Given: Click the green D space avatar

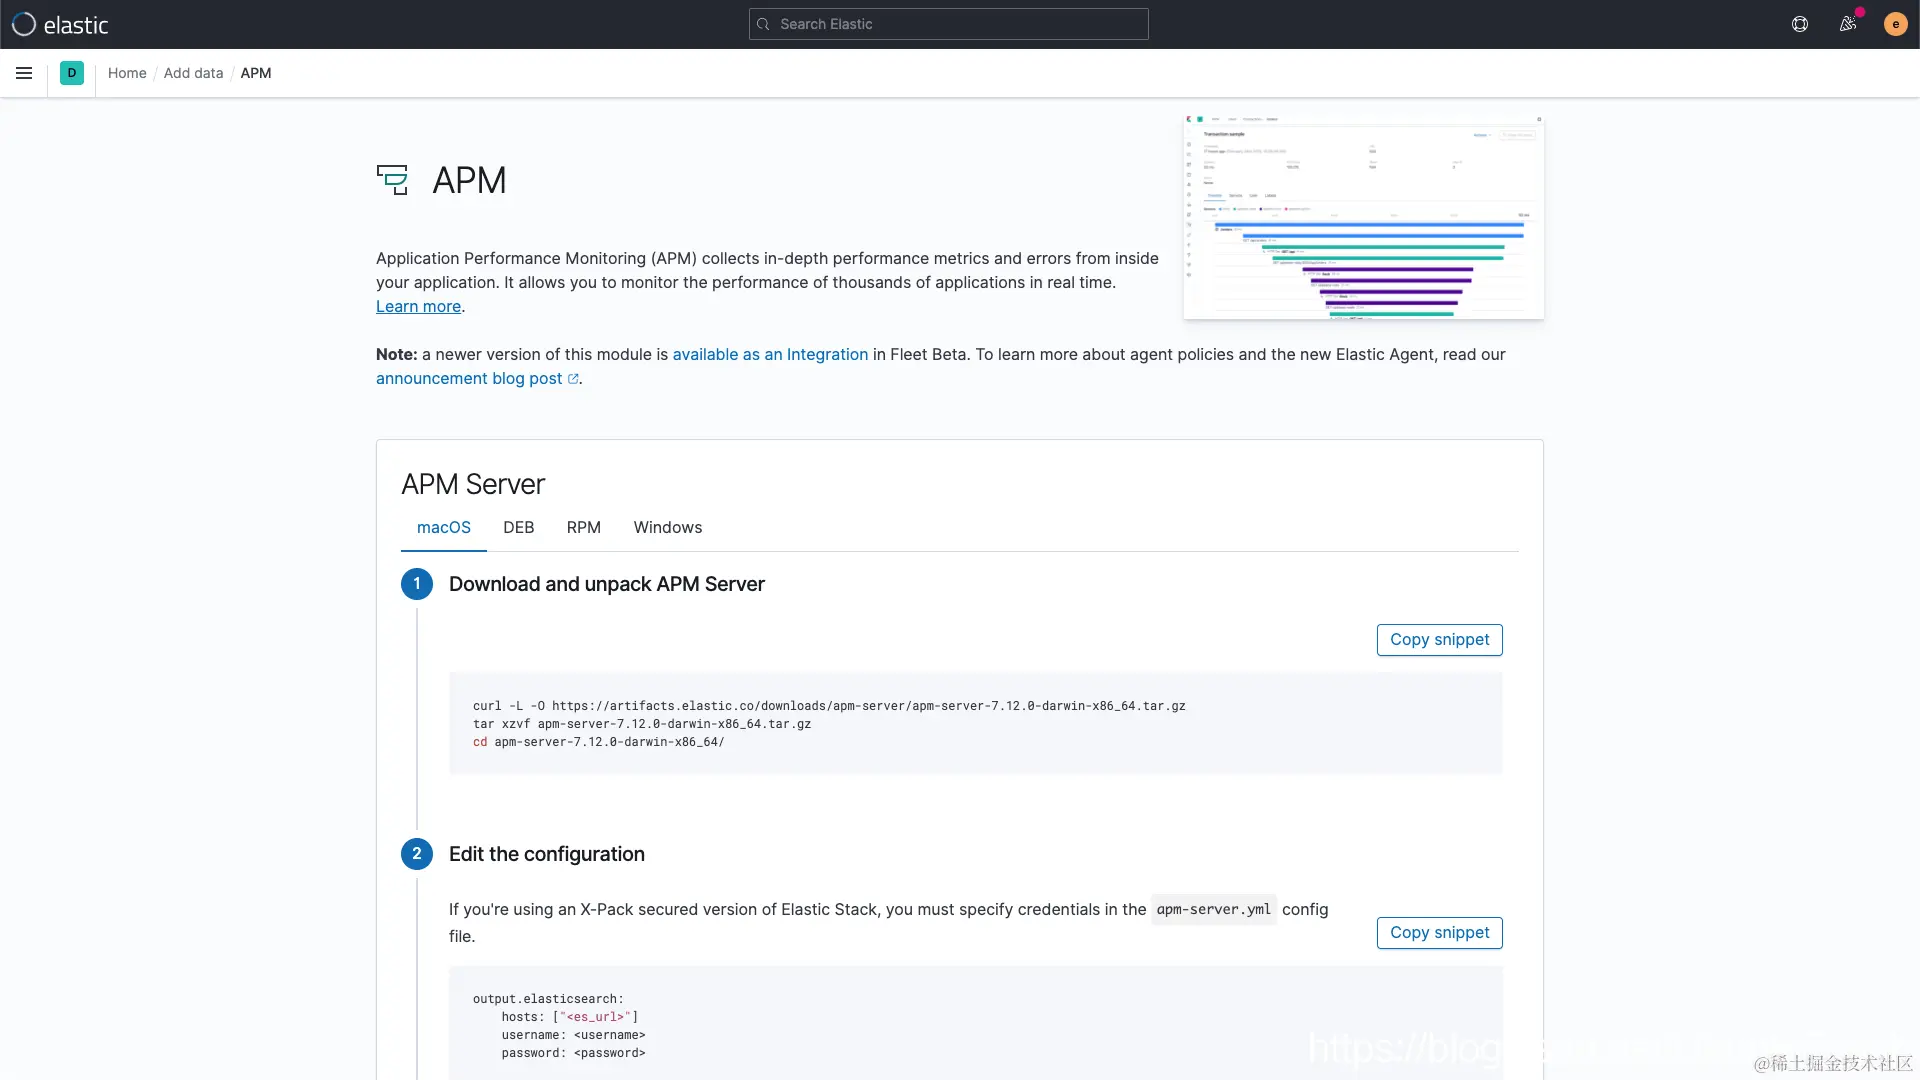Looking at the screenshot, I should [72, 73].
